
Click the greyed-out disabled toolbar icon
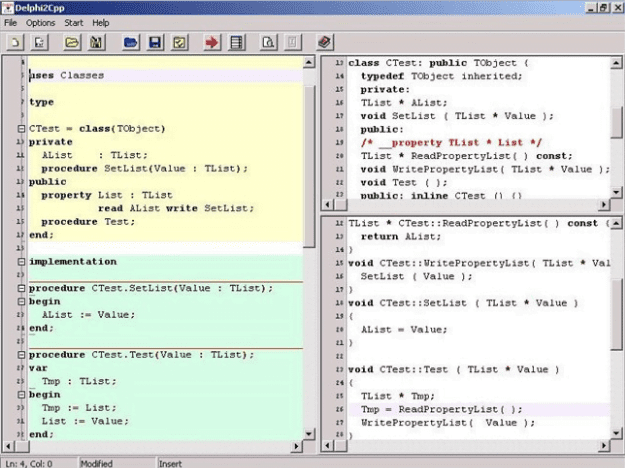pos(293,42)
